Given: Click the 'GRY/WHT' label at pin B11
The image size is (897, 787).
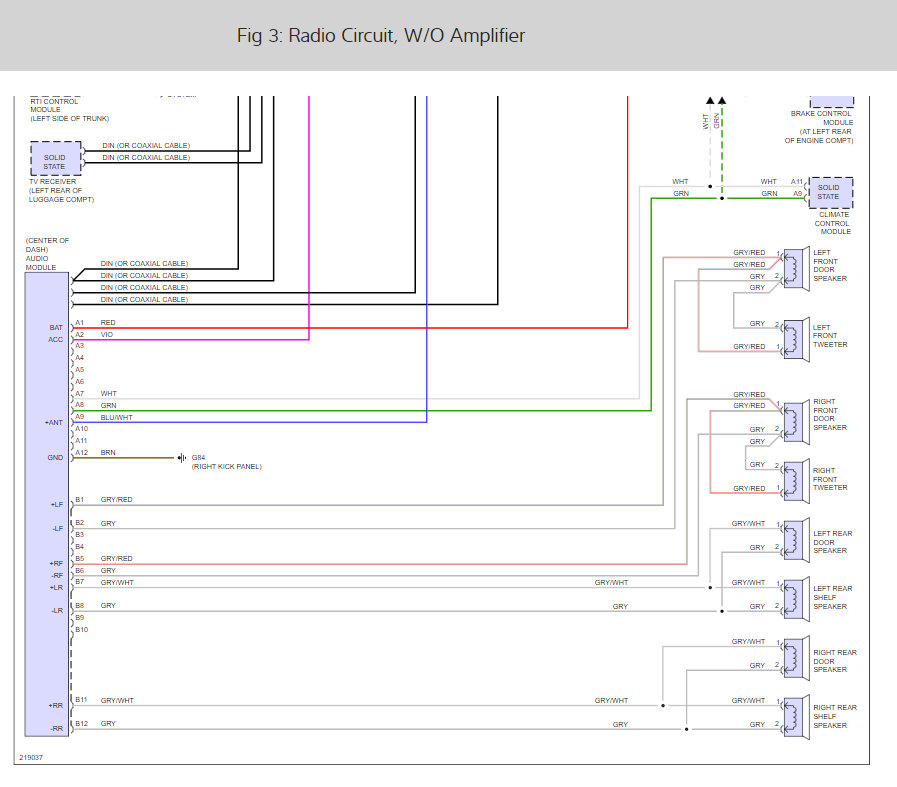Looking at the screenshot, I should pos(117,701).
